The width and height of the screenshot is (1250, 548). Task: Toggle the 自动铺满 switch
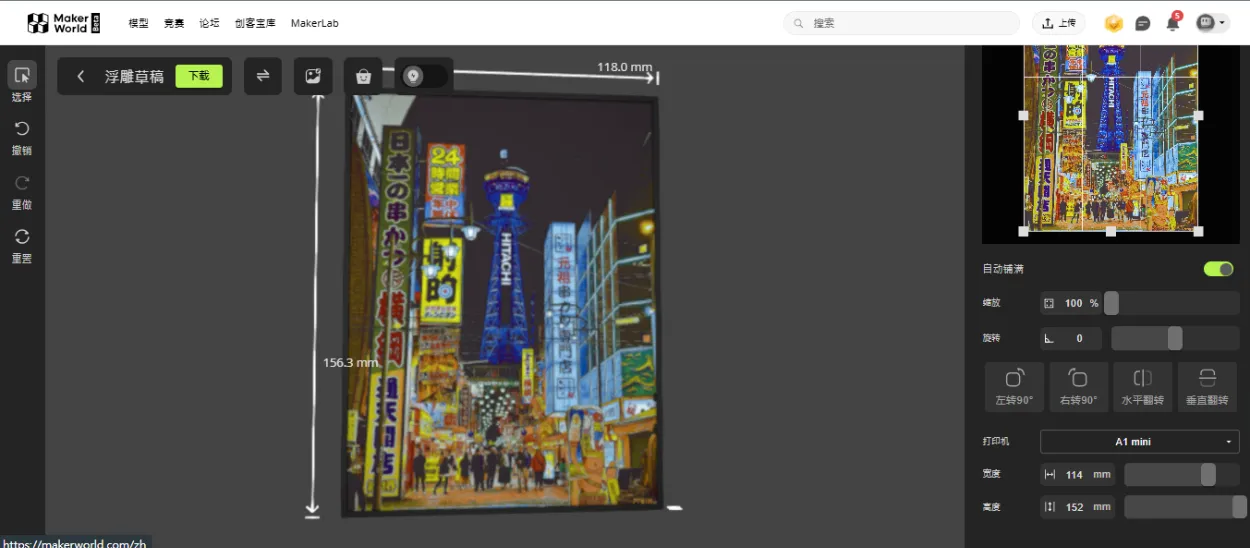[x=1218, y=269]
